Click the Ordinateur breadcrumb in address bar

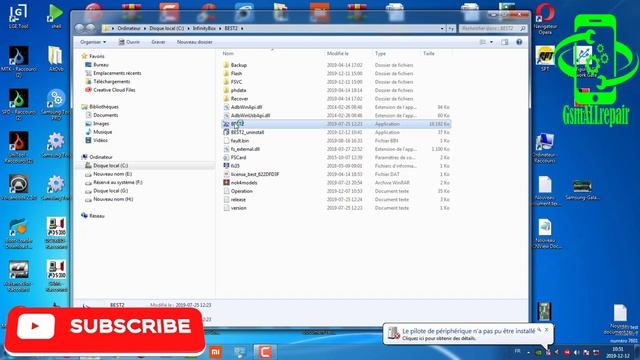click(129, 29)
